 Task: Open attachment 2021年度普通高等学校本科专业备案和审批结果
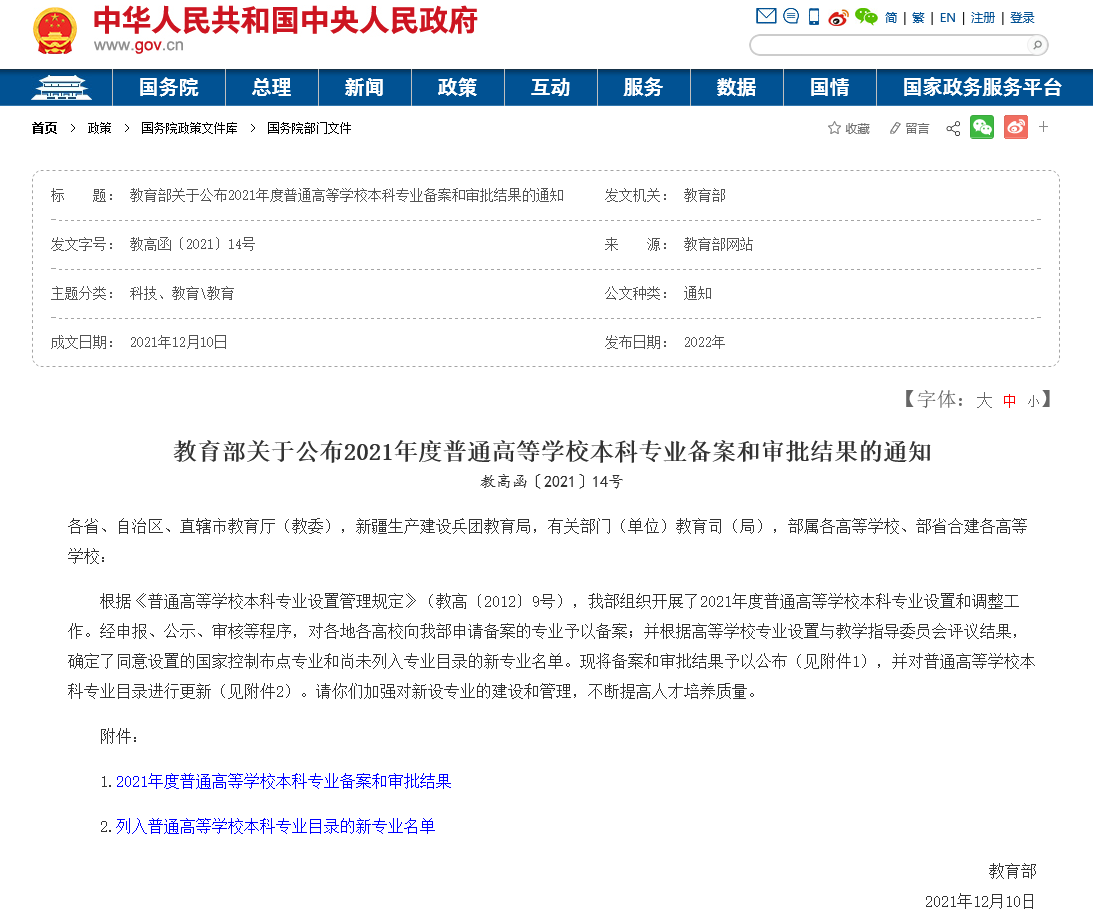[x=283, y=781]
